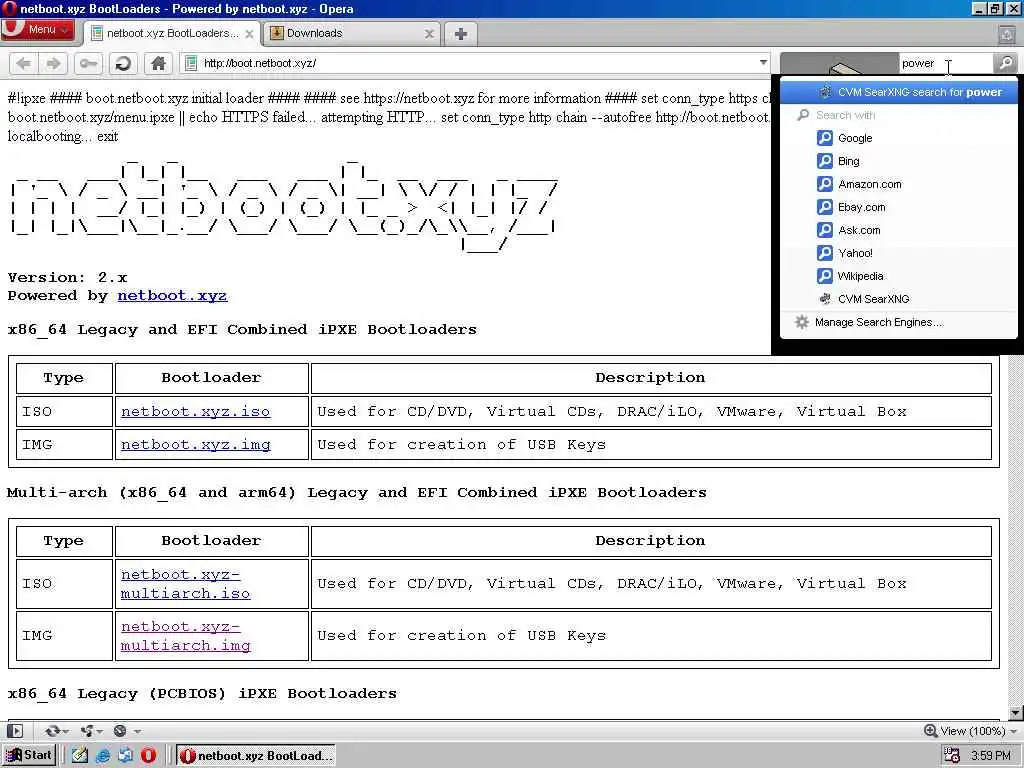
Task: Click Used for creation of USB Keys in first table
Action: pyautogui.click(x=462, y=445)
